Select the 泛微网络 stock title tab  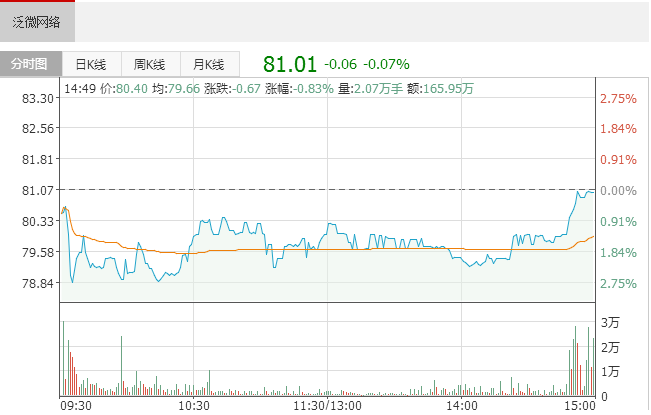click(37, 21)
